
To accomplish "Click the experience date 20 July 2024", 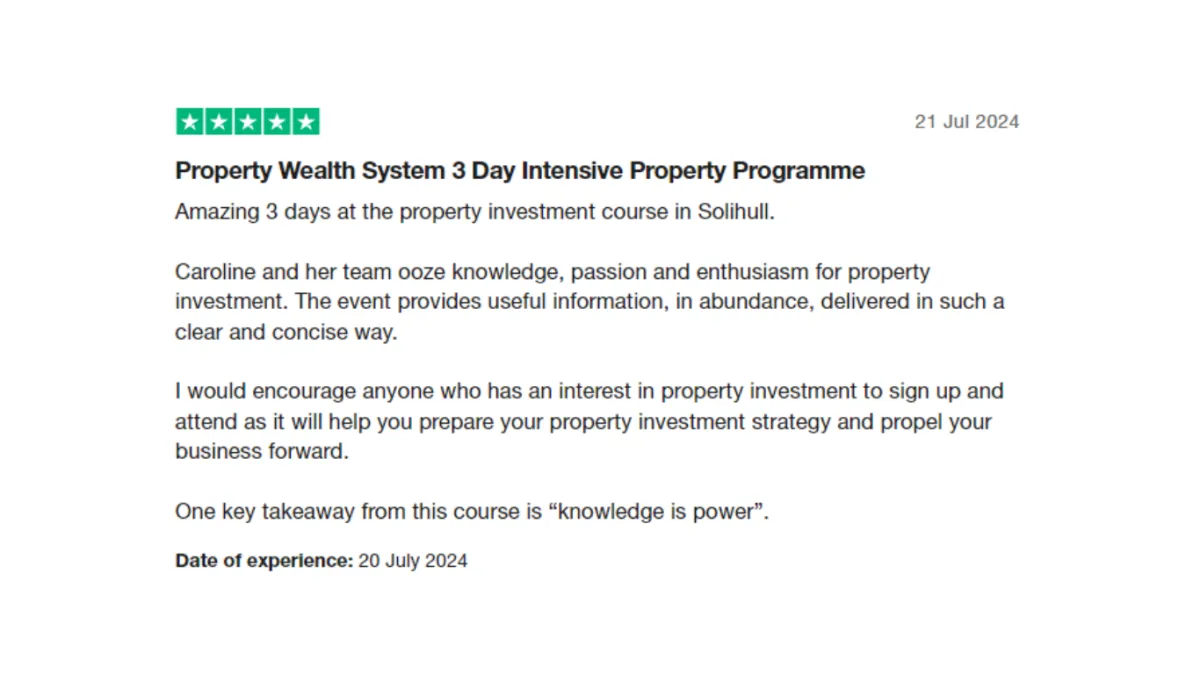I will click(413, 561).
